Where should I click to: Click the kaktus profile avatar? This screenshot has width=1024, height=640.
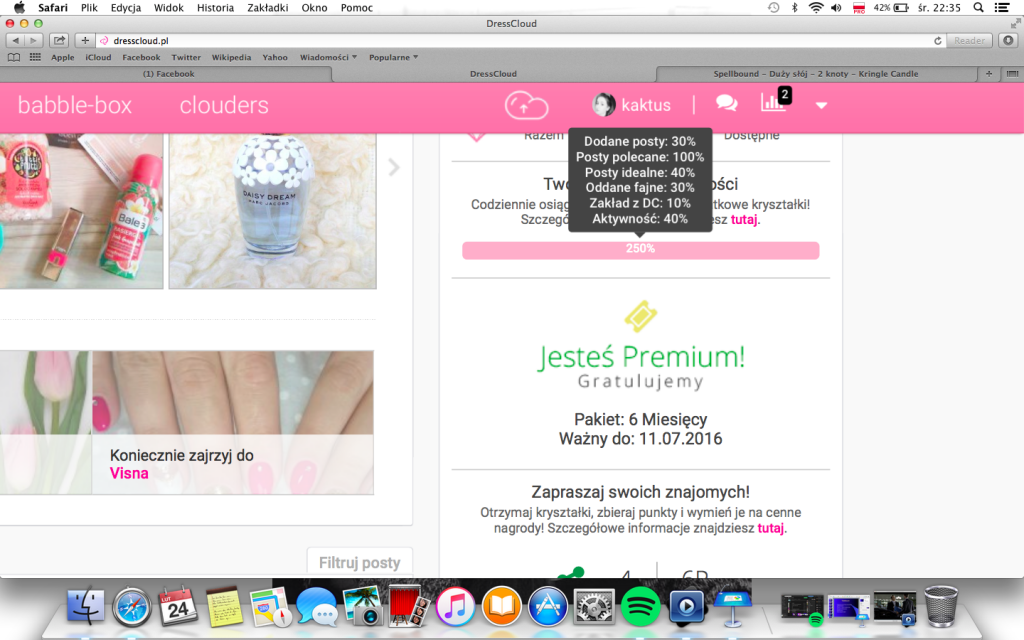click(604, 105)
